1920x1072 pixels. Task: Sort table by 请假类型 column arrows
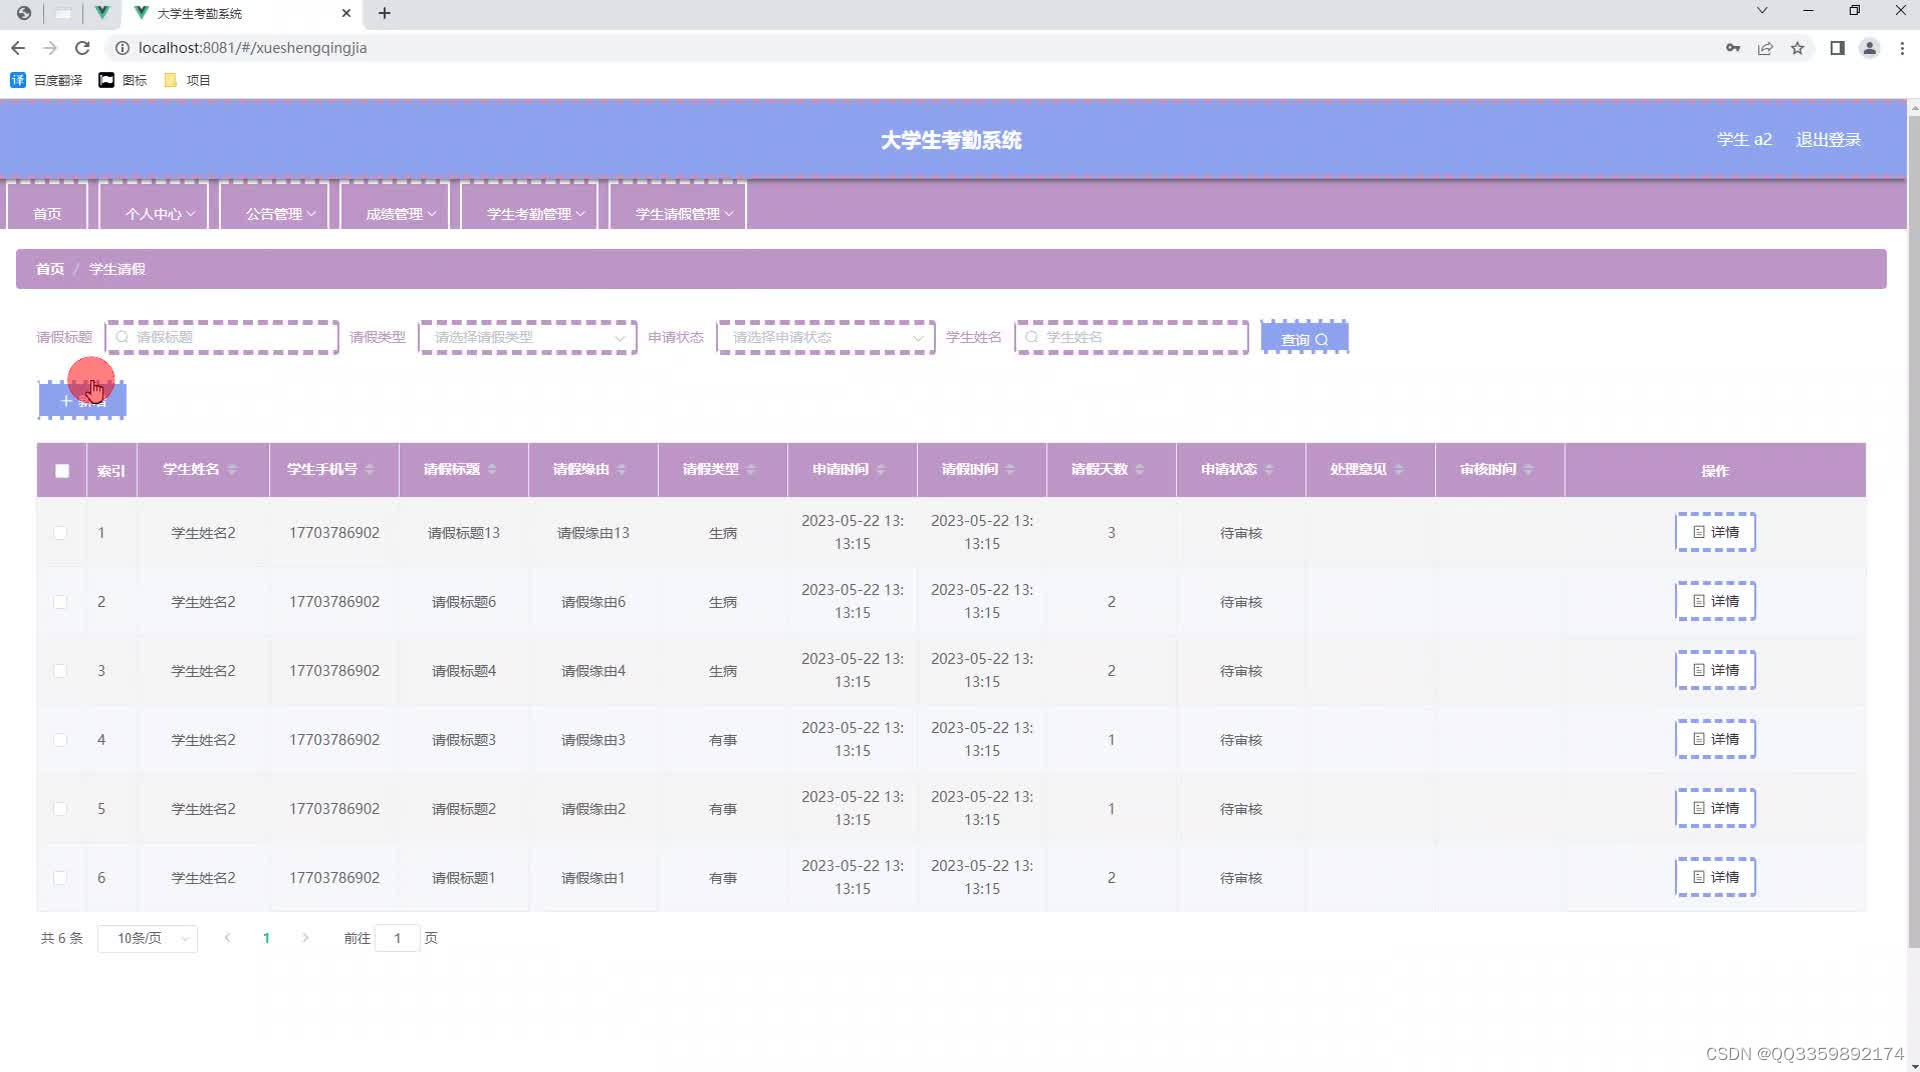(751, 469)
